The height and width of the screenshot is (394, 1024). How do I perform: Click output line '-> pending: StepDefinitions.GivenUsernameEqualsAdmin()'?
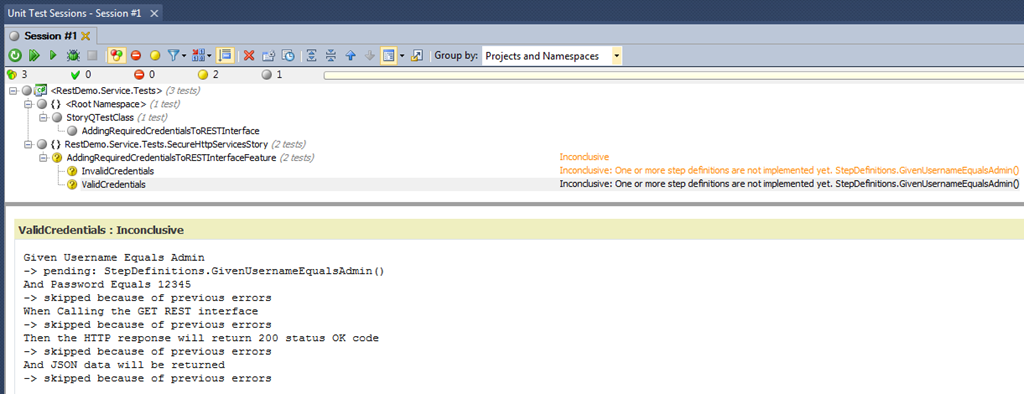(x=203, y=271)
